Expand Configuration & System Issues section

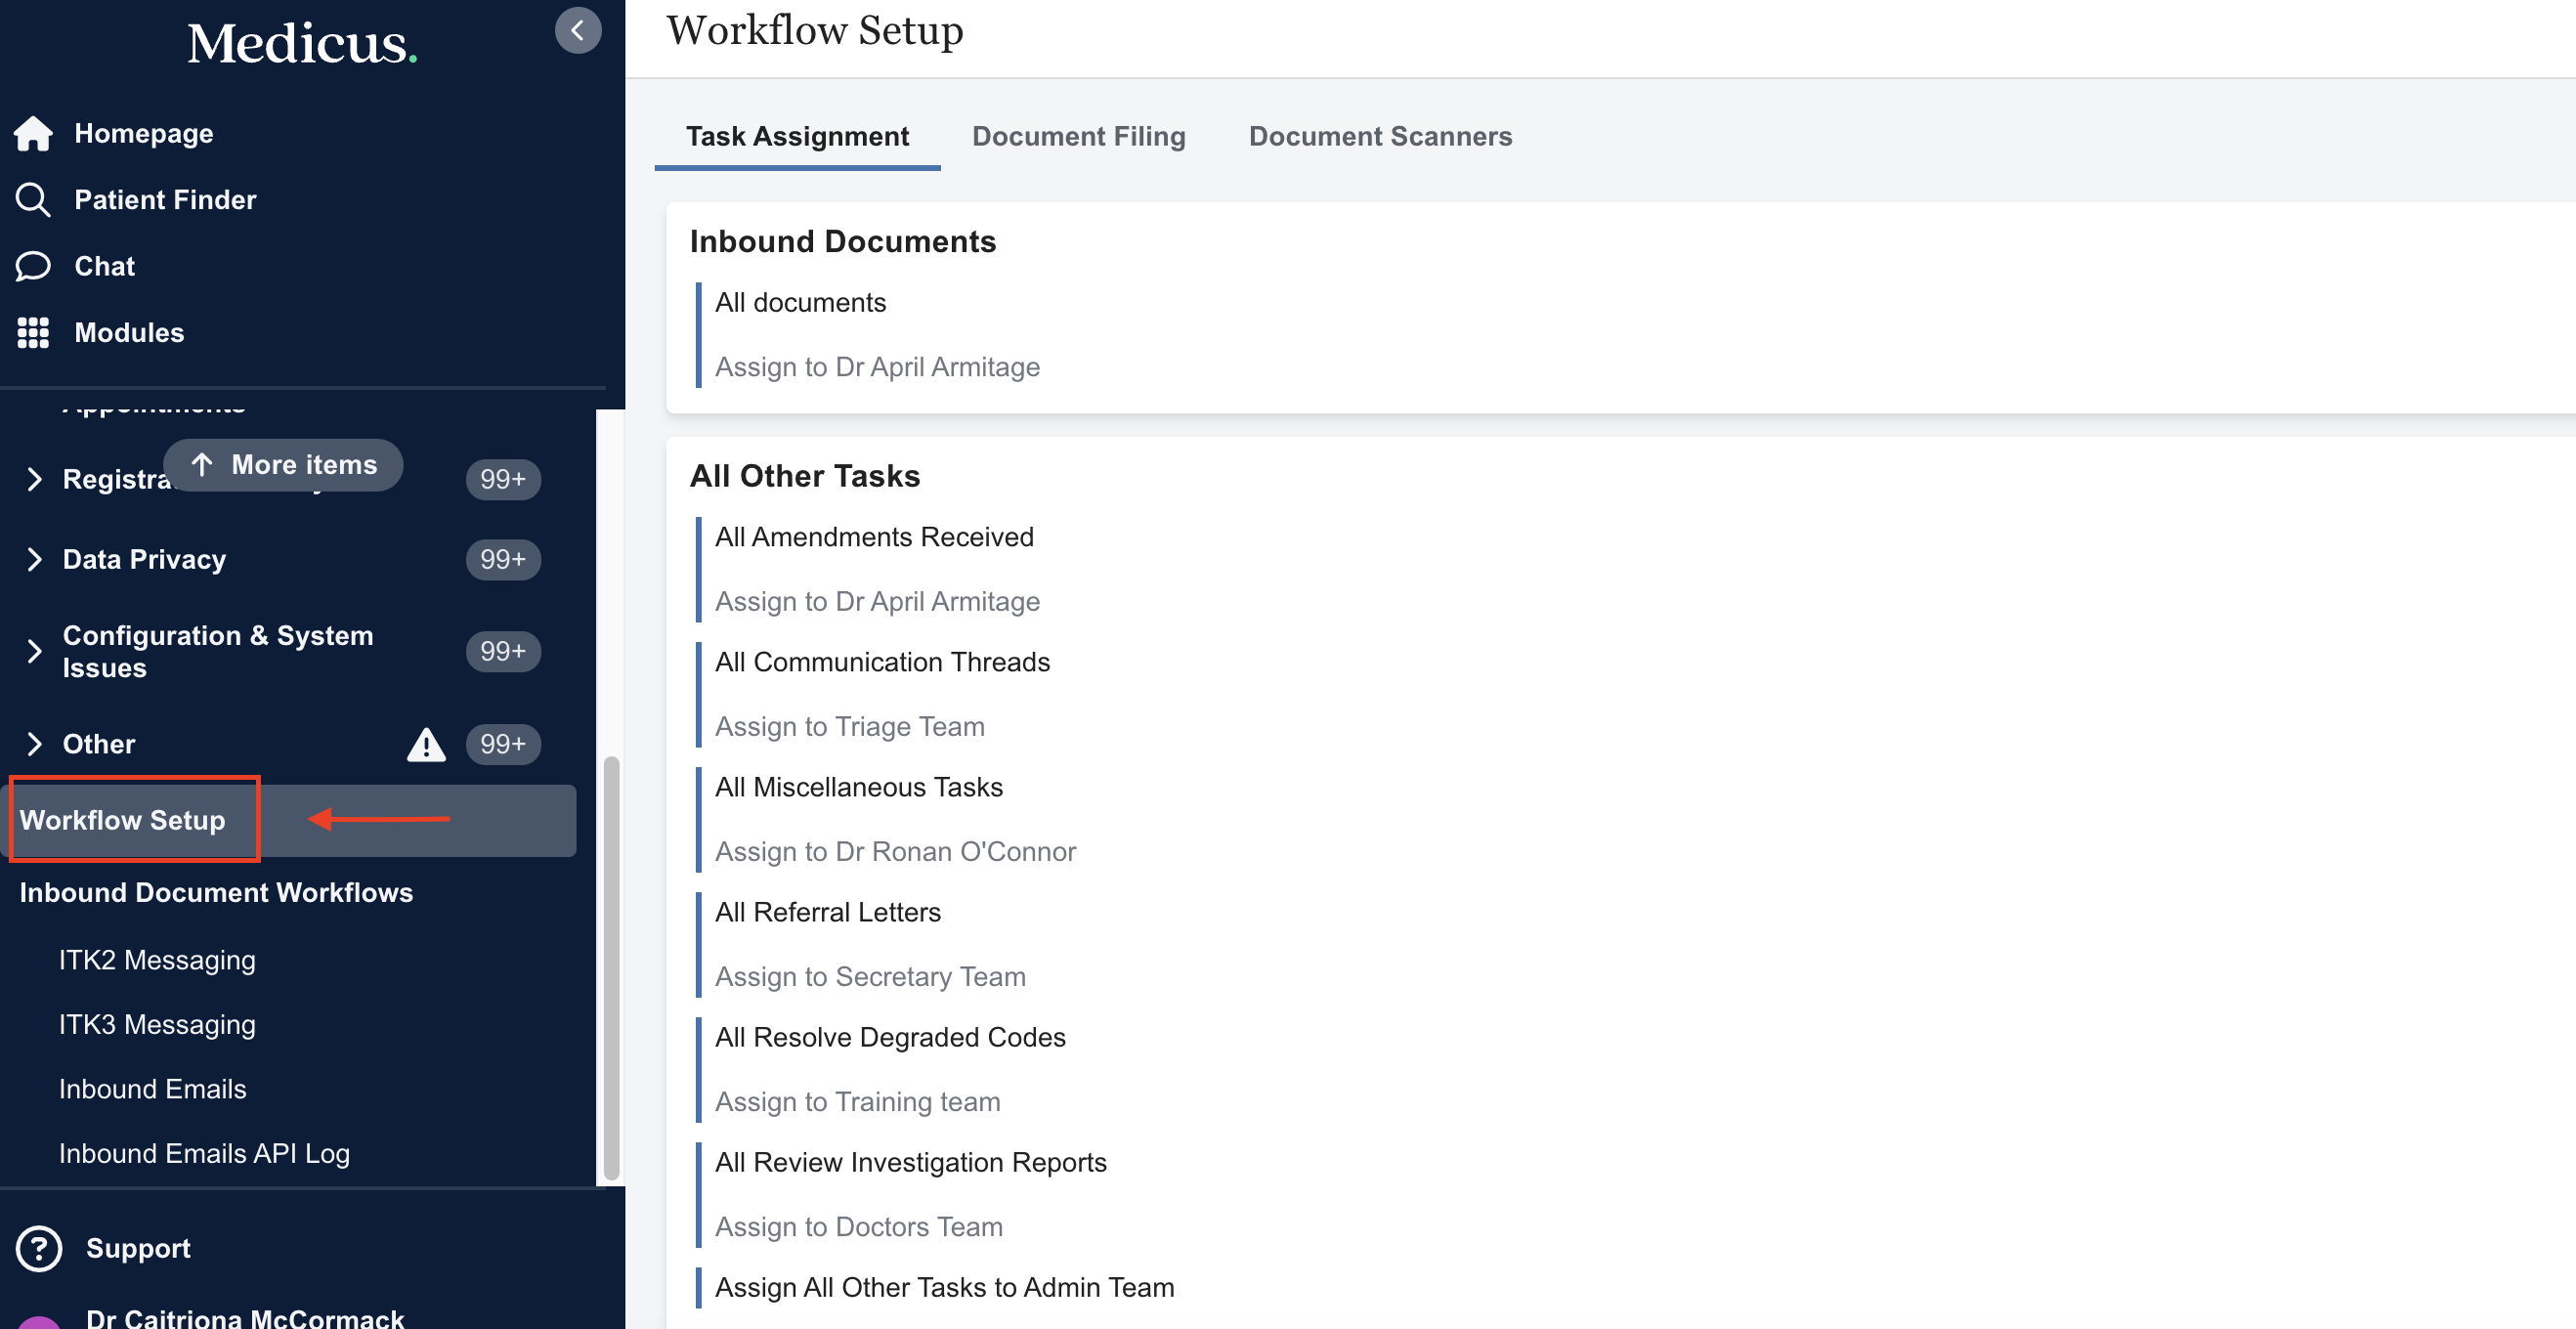click(35, 652)
